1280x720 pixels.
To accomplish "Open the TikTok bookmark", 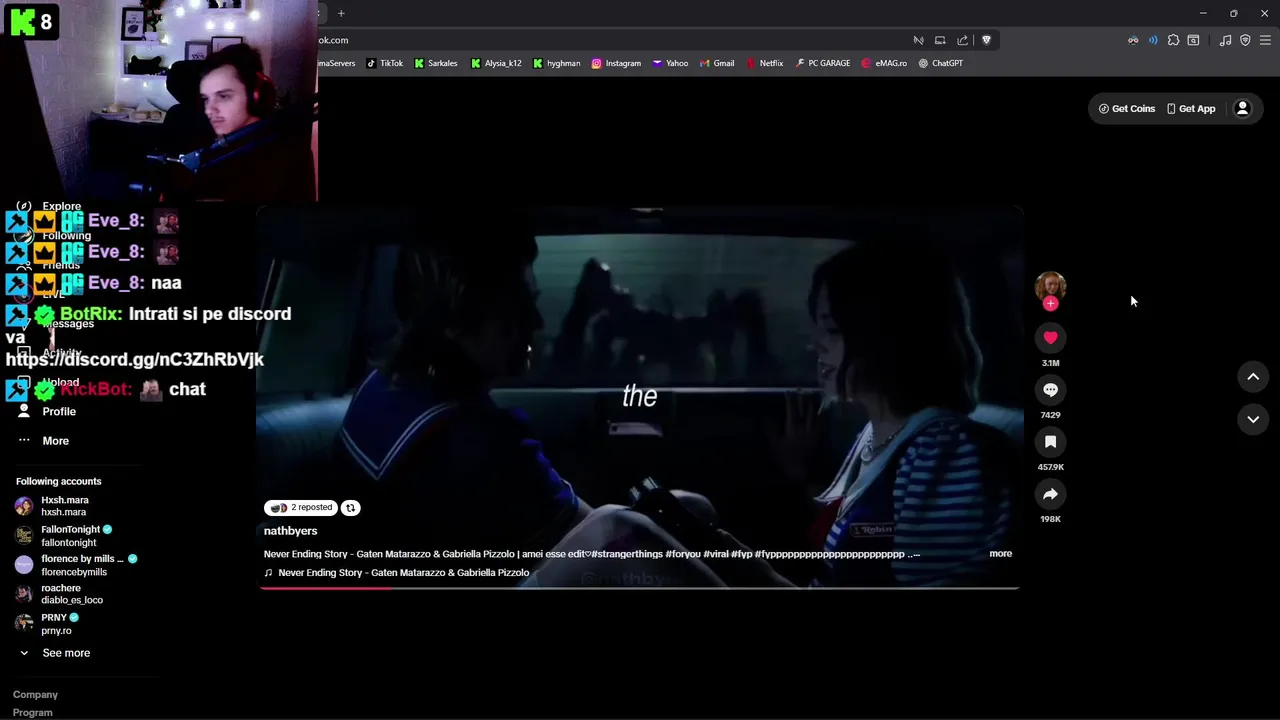I will 385,63.
